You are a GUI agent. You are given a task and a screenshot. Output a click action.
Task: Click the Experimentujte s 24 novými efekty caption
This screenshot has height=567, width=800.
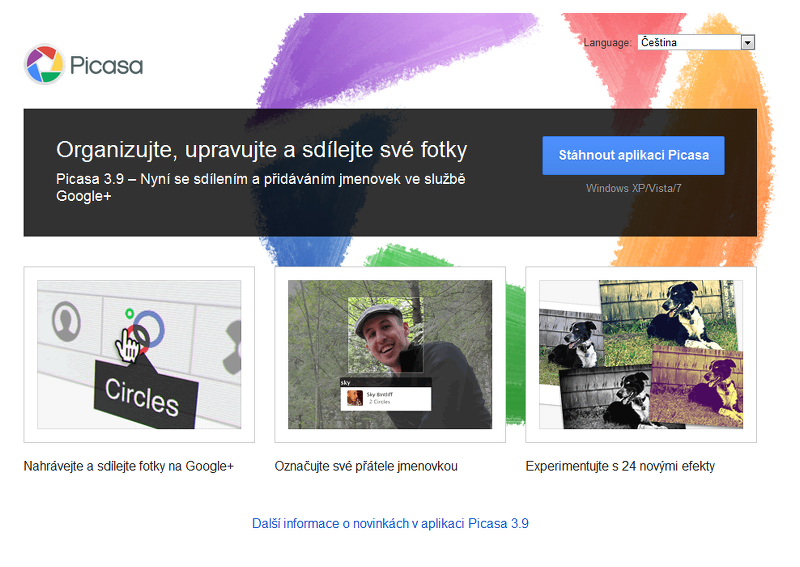pos(620,466)
